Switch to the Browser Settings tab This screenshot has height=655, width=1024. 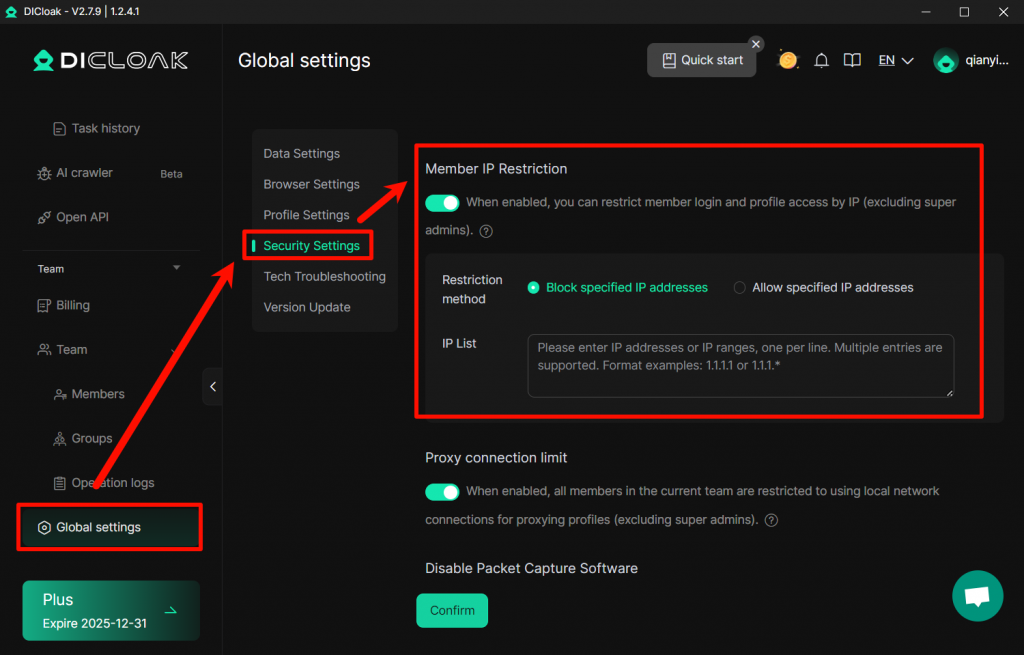click(x=311, y=184)
